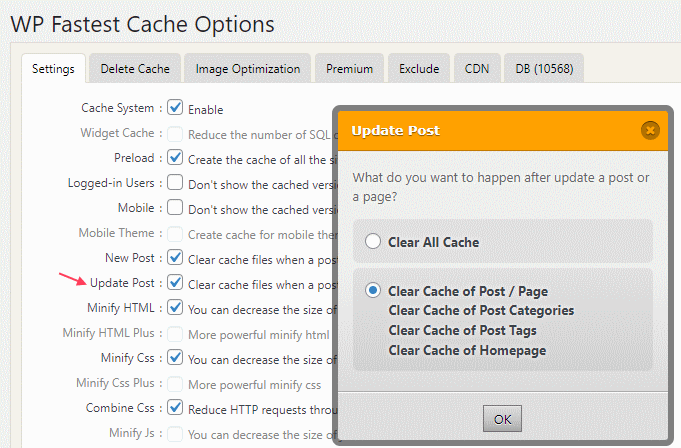Toggle the Update Post checkbox

[x=175, y=282]
